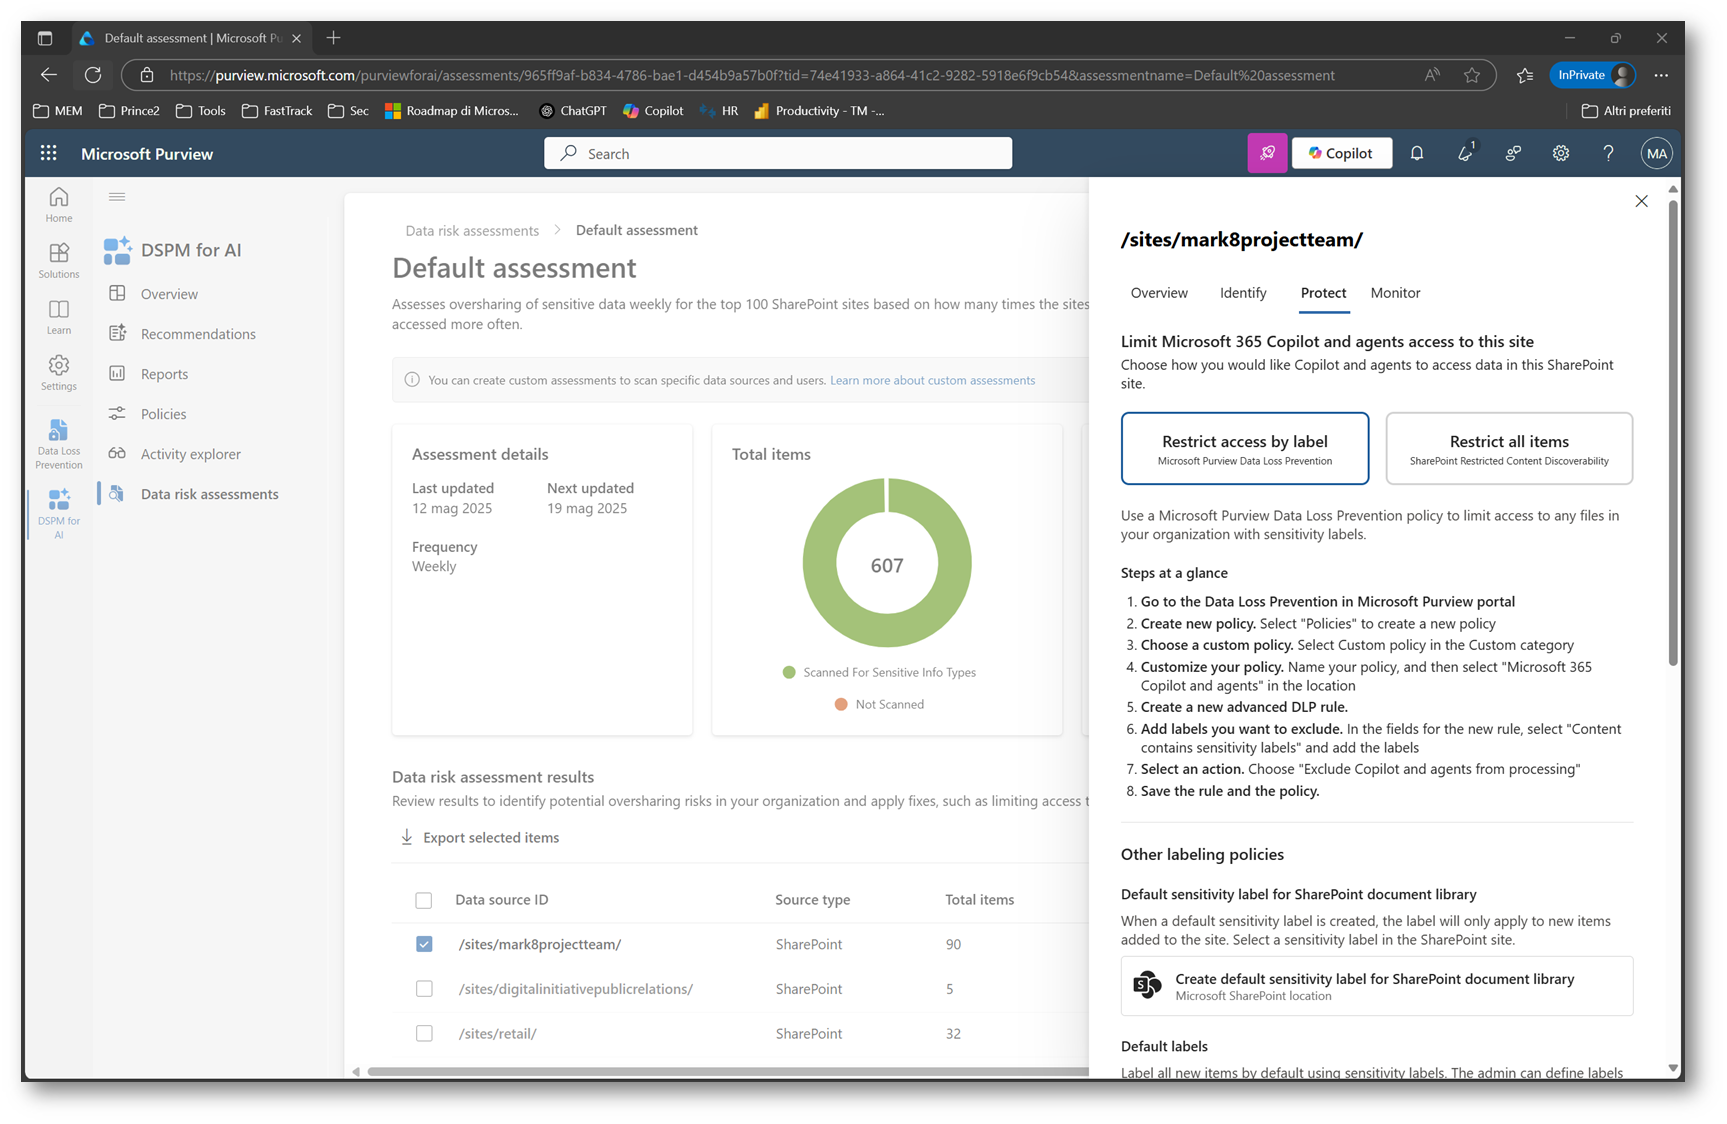Open help question mark icon
1727x1124 pixels.
[x=1608, y=153]
